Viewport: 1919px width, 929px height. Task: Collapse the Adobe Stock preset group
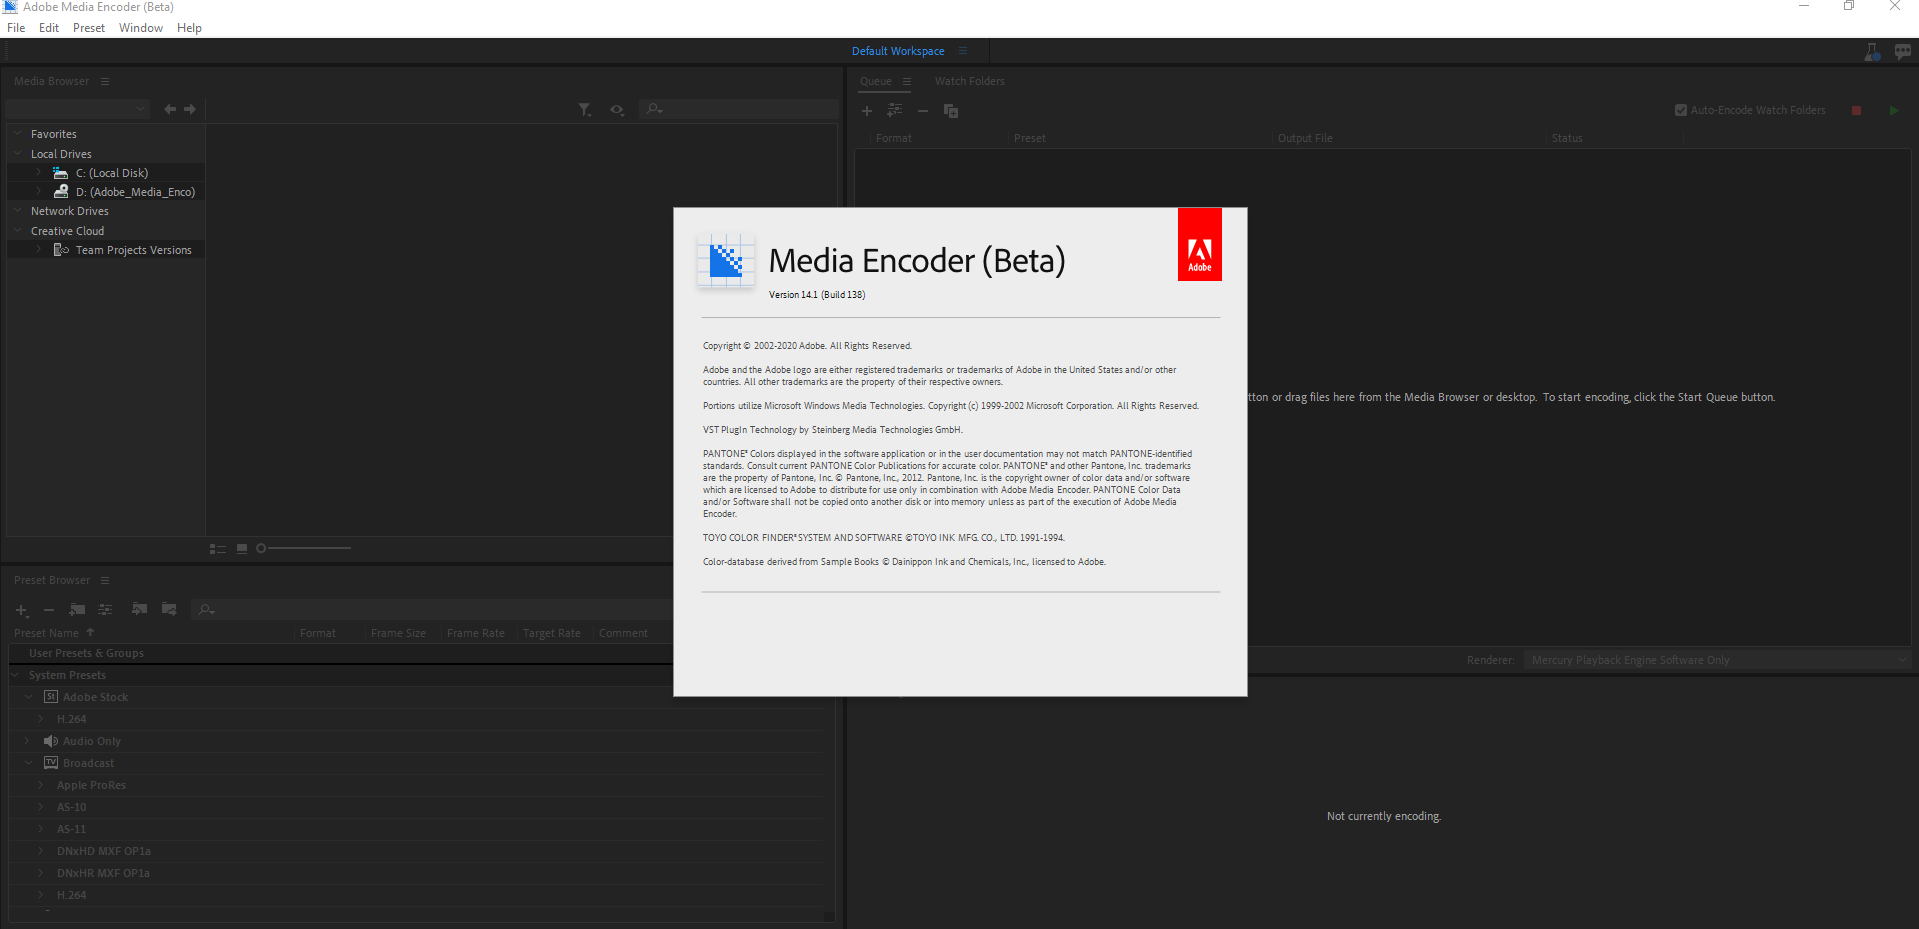tap(28, 697)
